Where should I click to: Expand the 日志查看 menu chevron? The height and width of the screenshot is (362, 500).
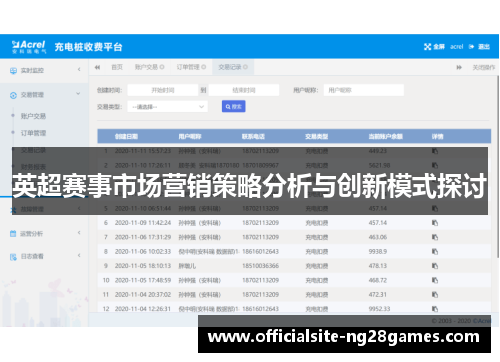[x=79, y=256]
